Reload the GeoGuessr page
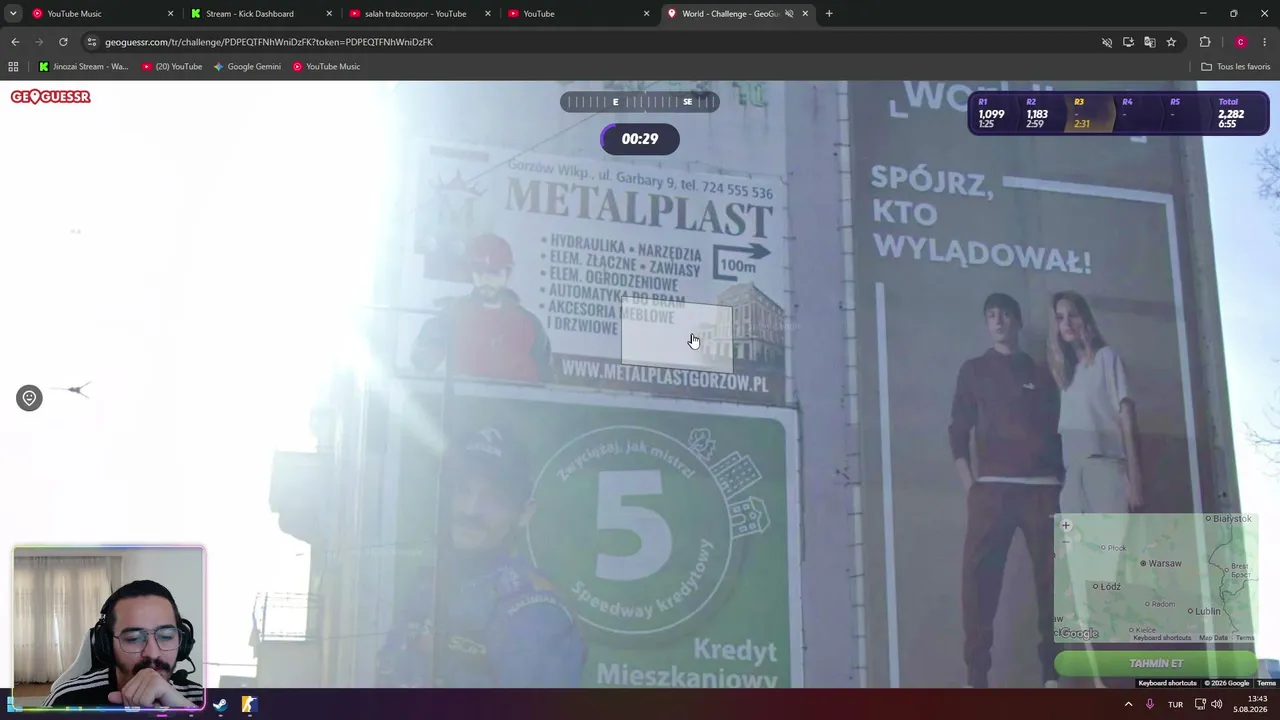The width and height of the screenshot is (1280, 720). [63, 42]
